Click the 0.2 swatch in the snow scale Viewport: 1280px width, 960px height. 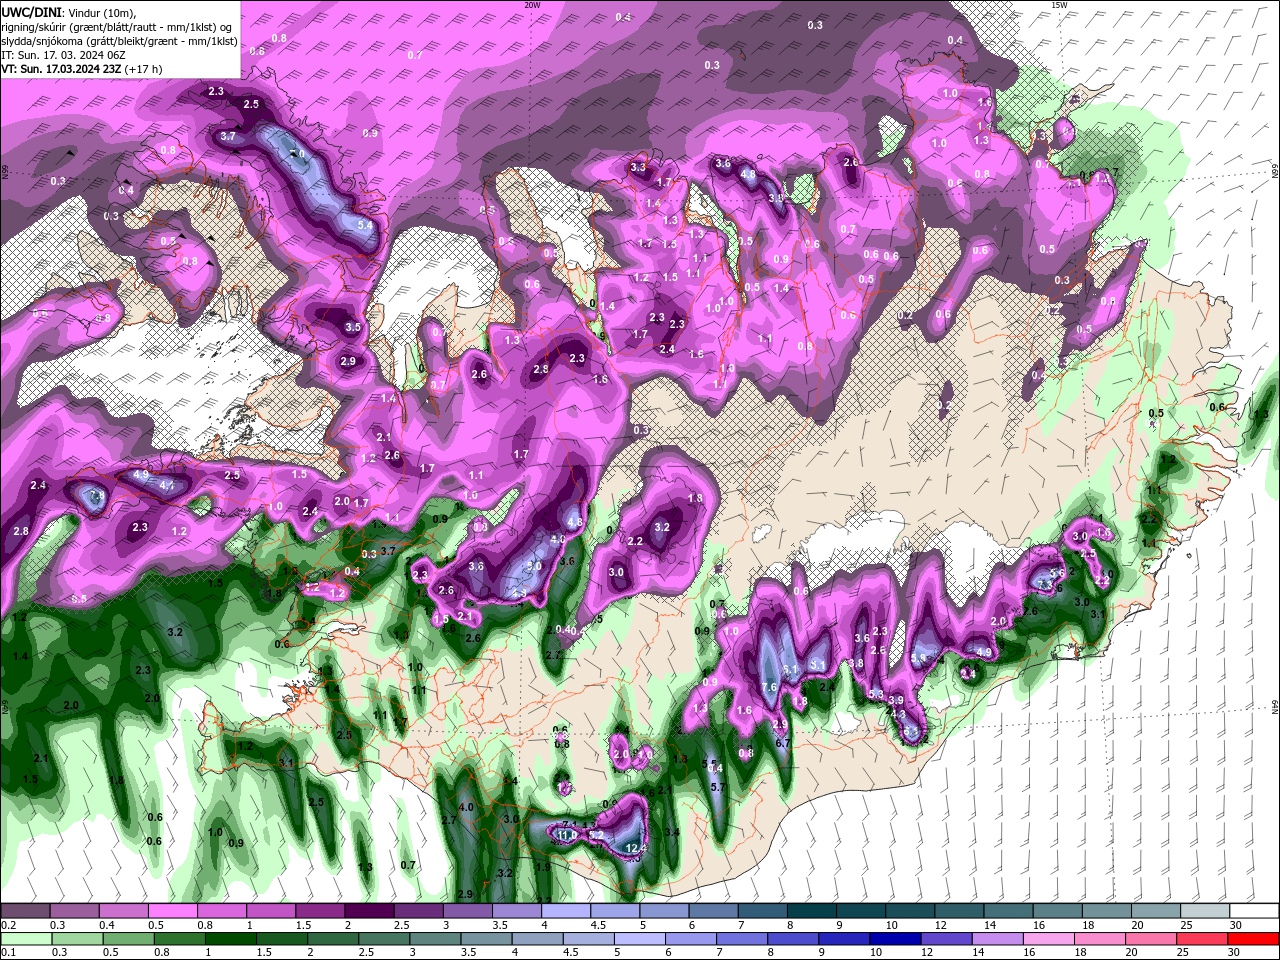click(x=25, y=911)
